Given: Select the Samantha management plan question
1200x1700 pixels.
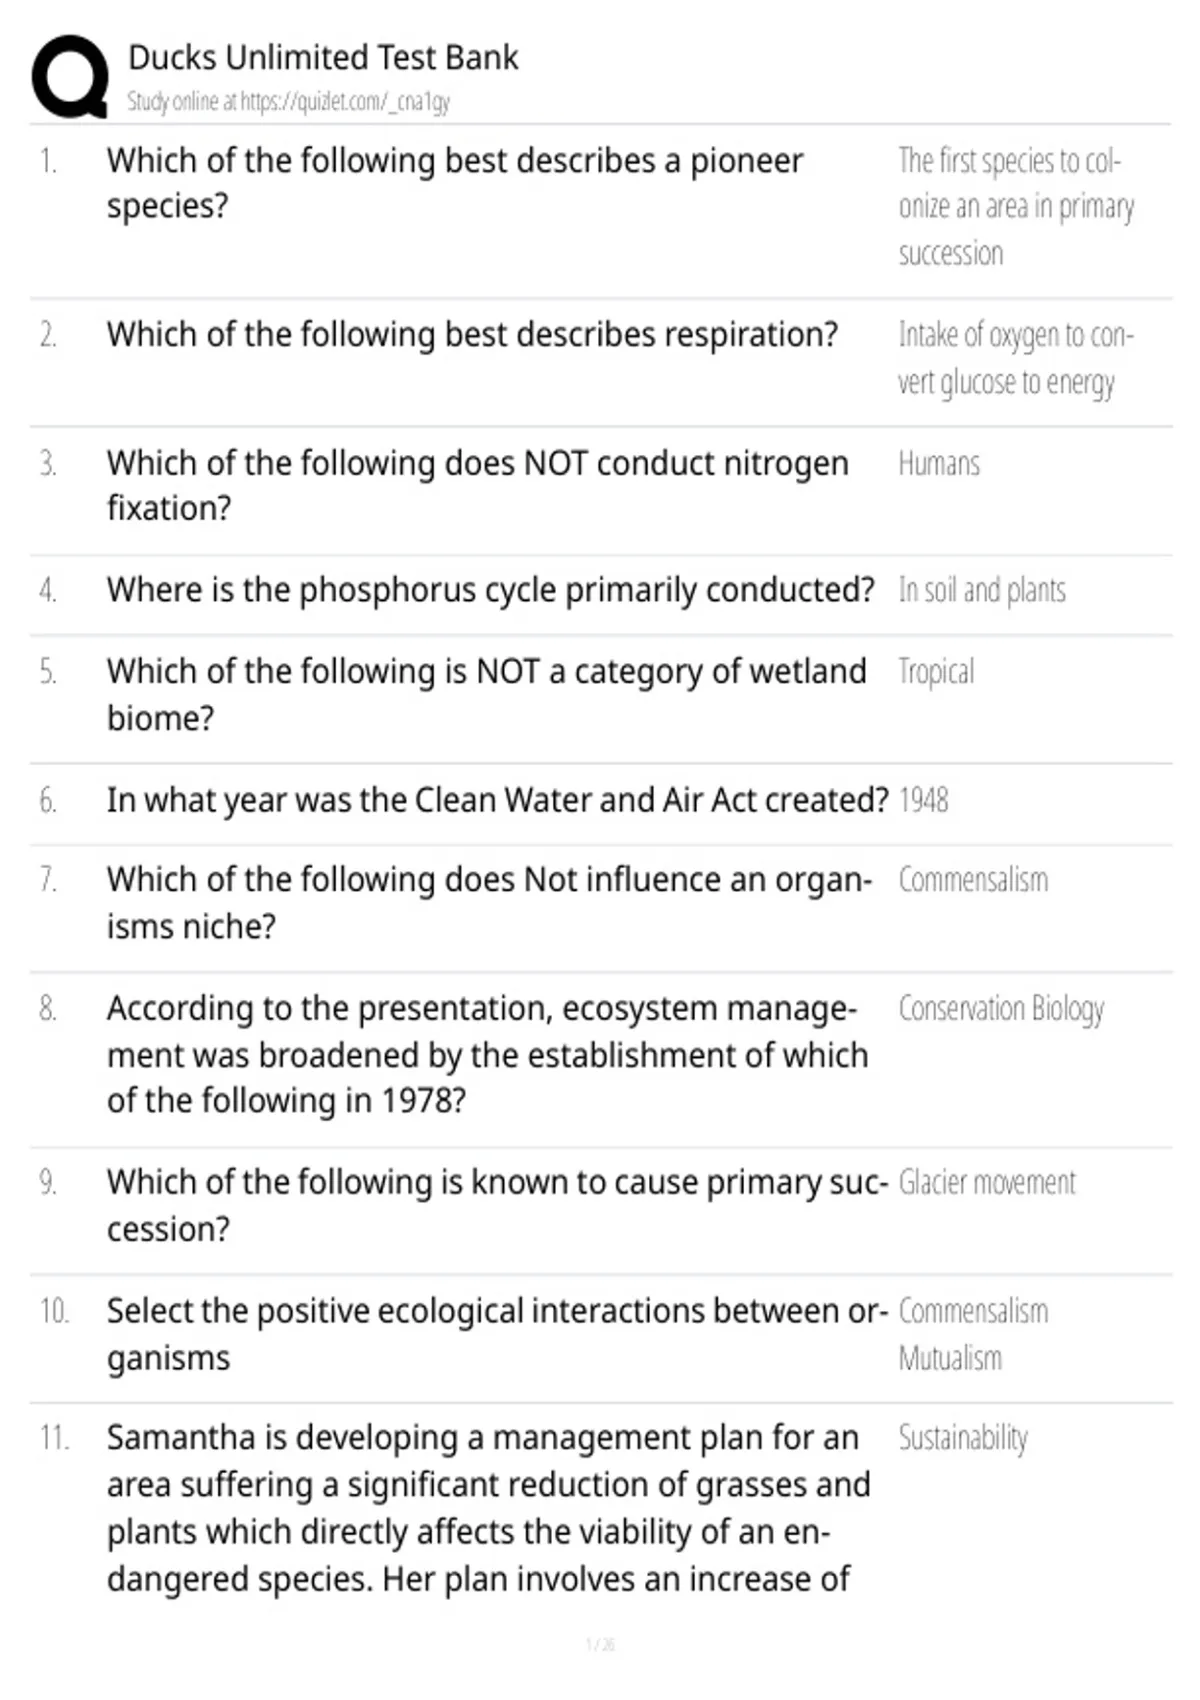Looking at the screenshot, I should click(x=489, y=1508).
